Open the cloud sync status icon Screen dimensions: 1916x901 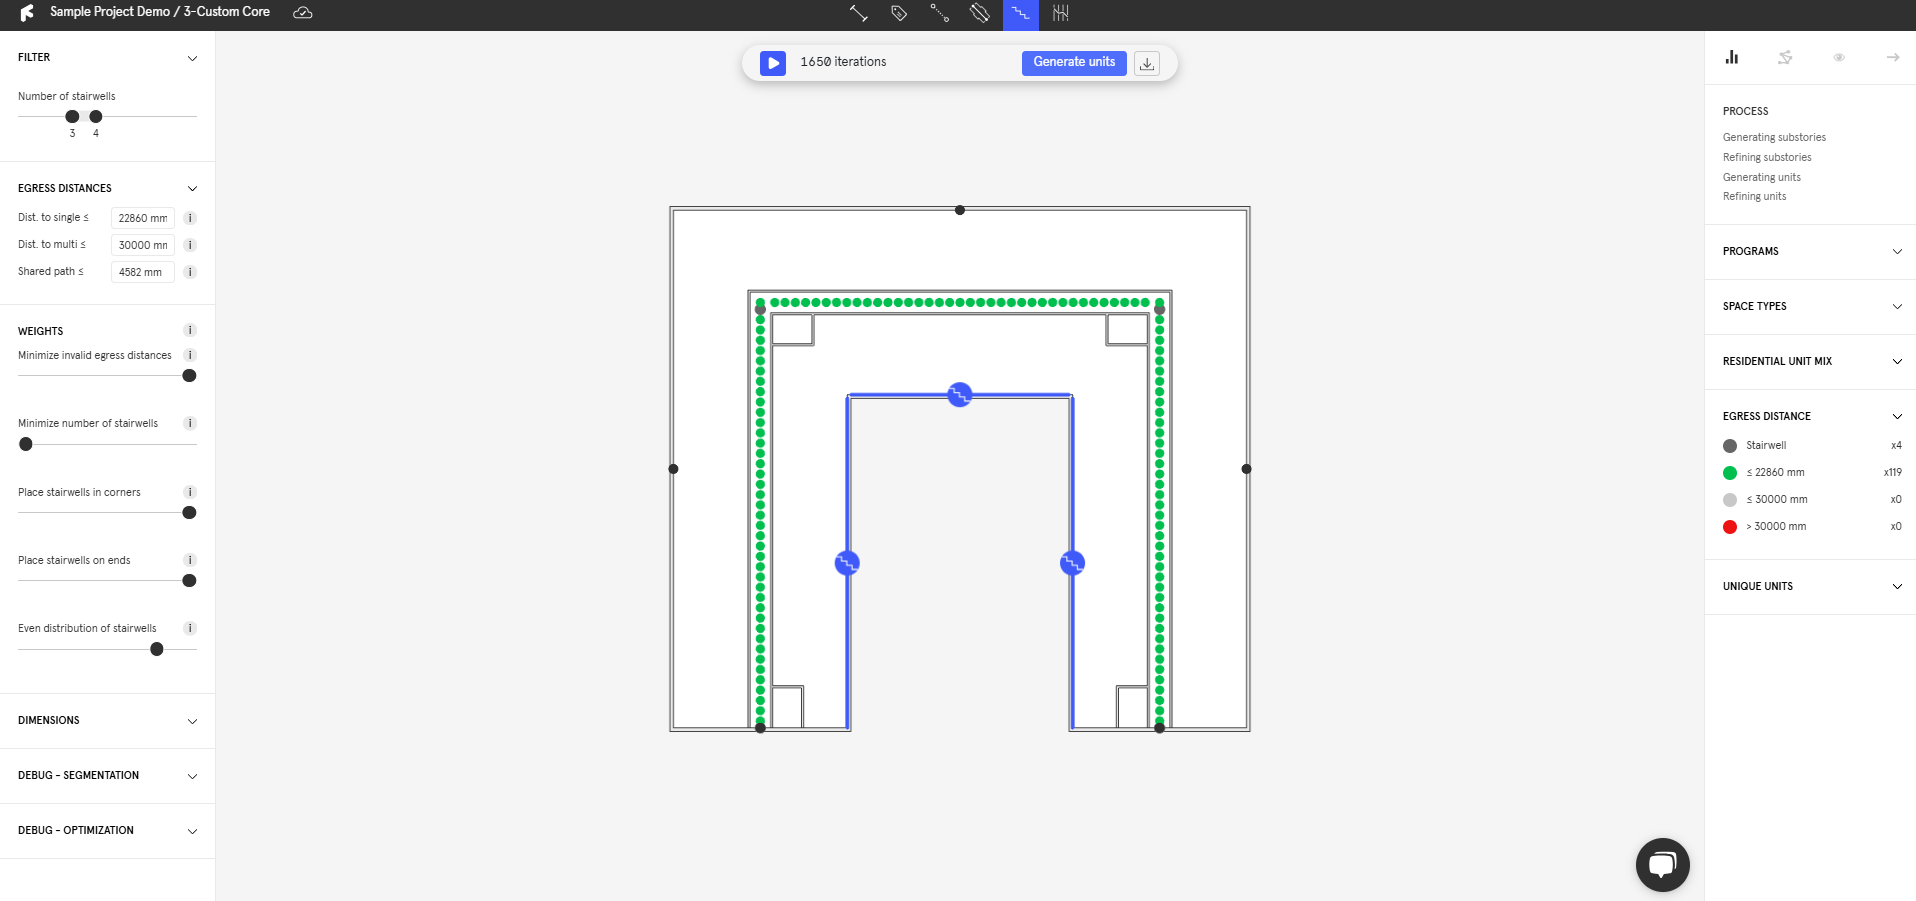[303, 13]
